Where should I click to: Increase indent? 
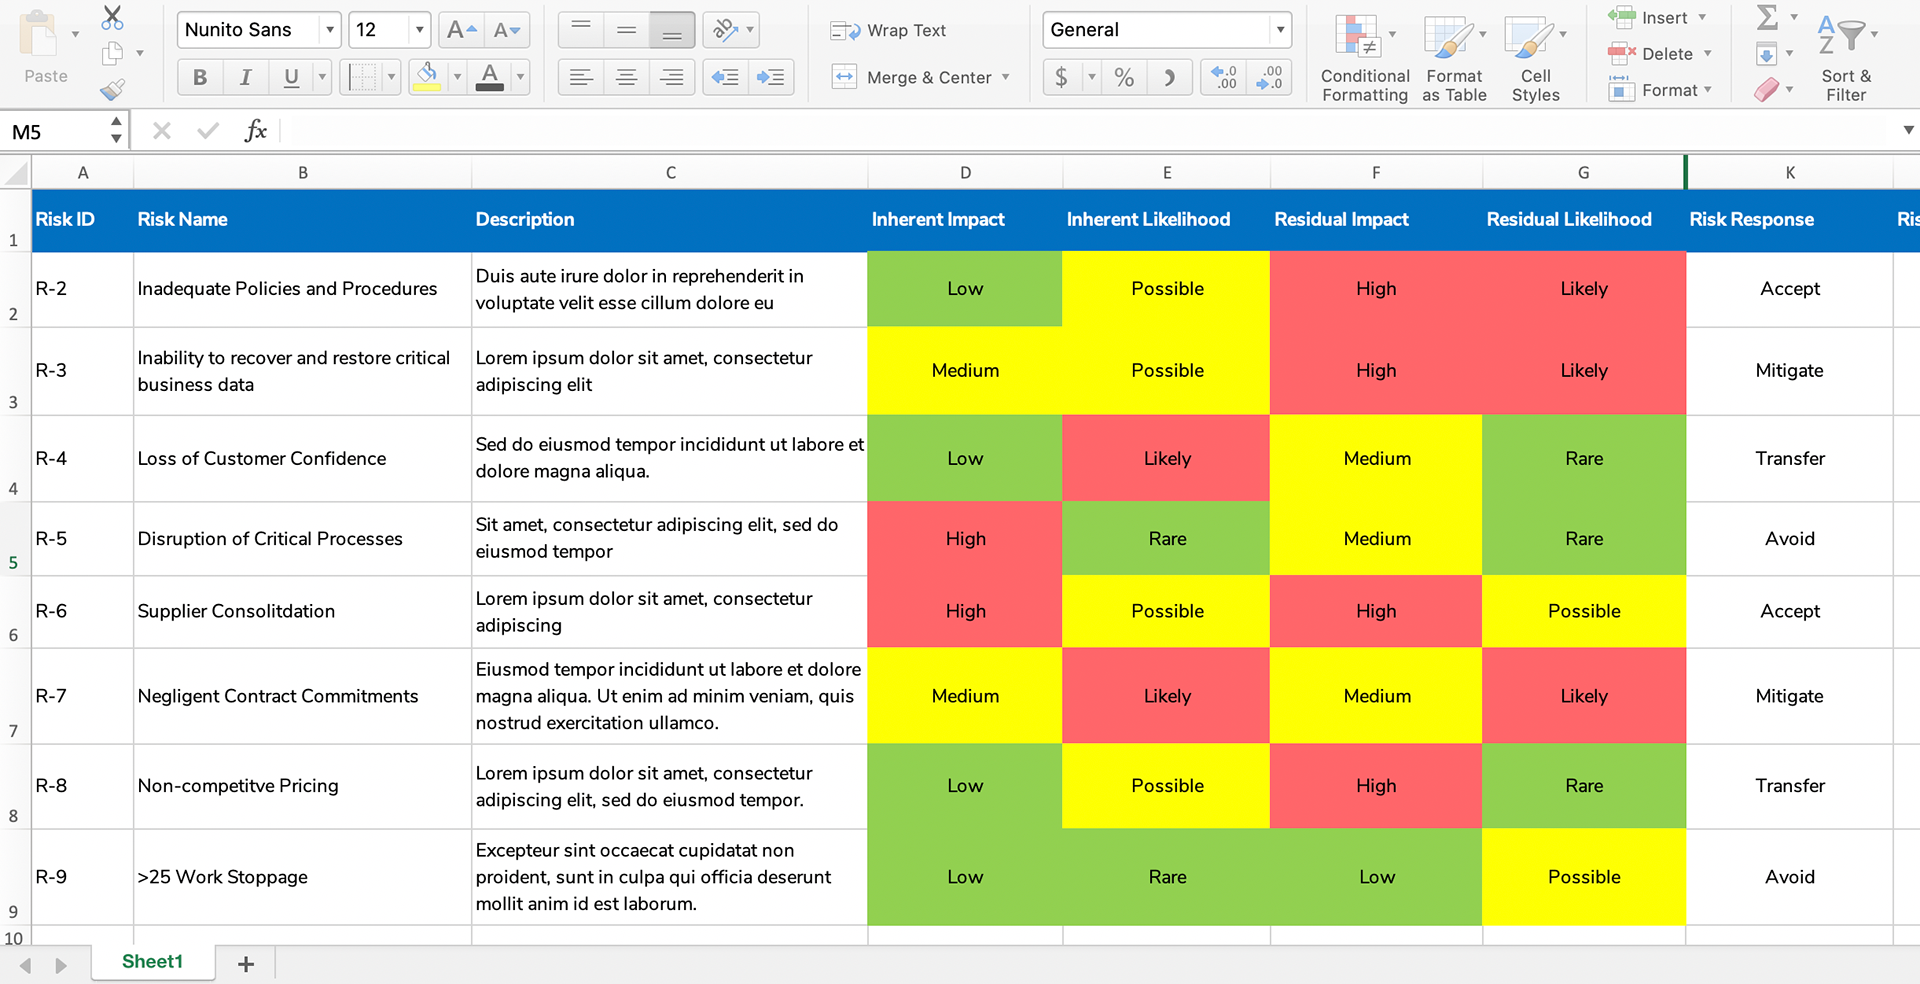click(770, 77)
